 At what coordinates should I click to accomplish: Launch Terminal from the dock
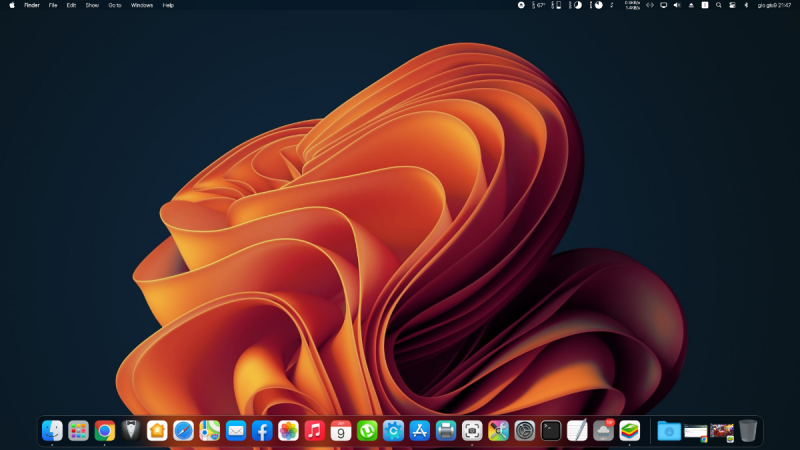[551, 431]
